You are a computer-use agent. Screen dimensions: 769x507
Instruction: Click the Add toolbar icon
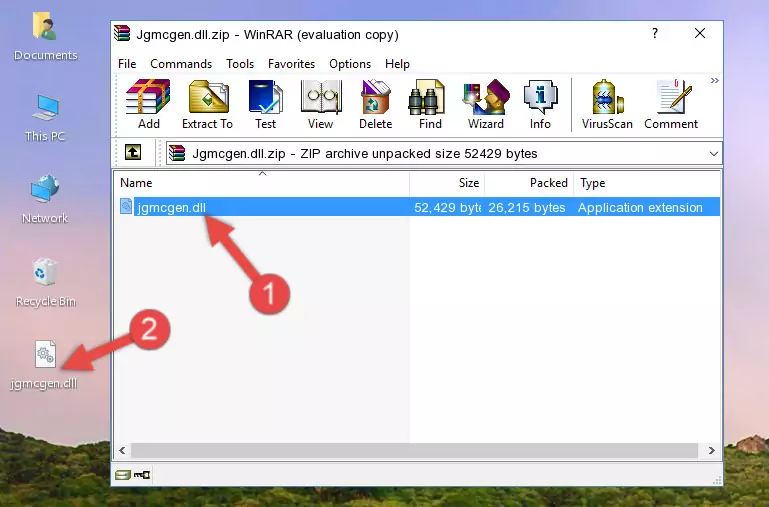[148, 104]
